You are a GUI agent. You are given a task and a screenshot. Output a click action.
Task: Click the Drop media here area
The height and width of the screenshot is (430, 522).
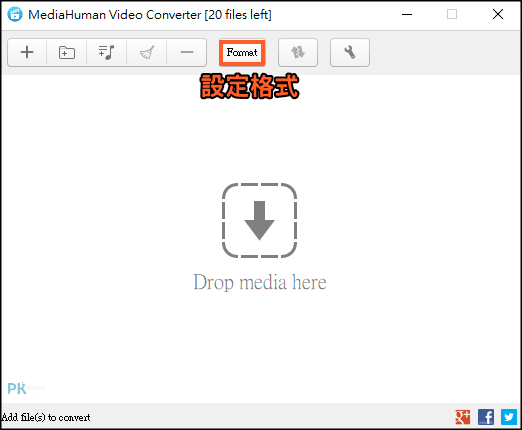coord(260,237)
